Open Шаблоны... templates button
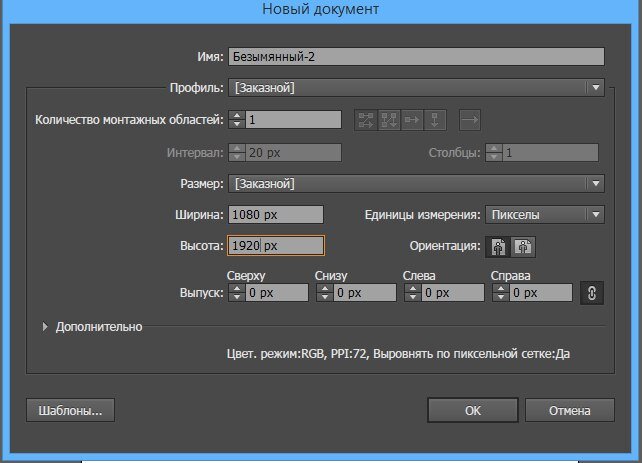642x463 pixels. pos(70,410)
